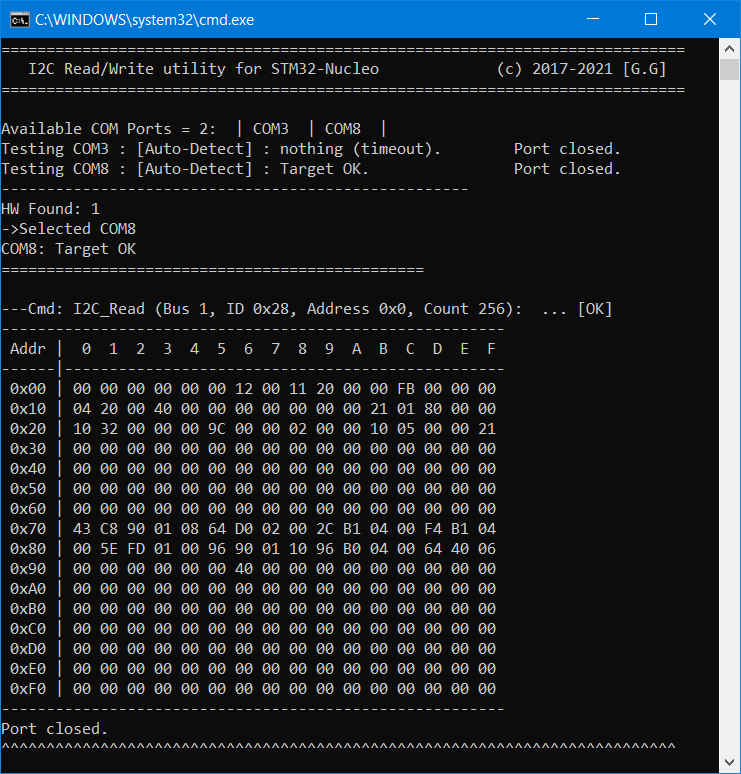Image resolution: width=741 pixels, height=774 pixels.
Task: Click column header 'F' in hex table
Action: pos(491,349)
